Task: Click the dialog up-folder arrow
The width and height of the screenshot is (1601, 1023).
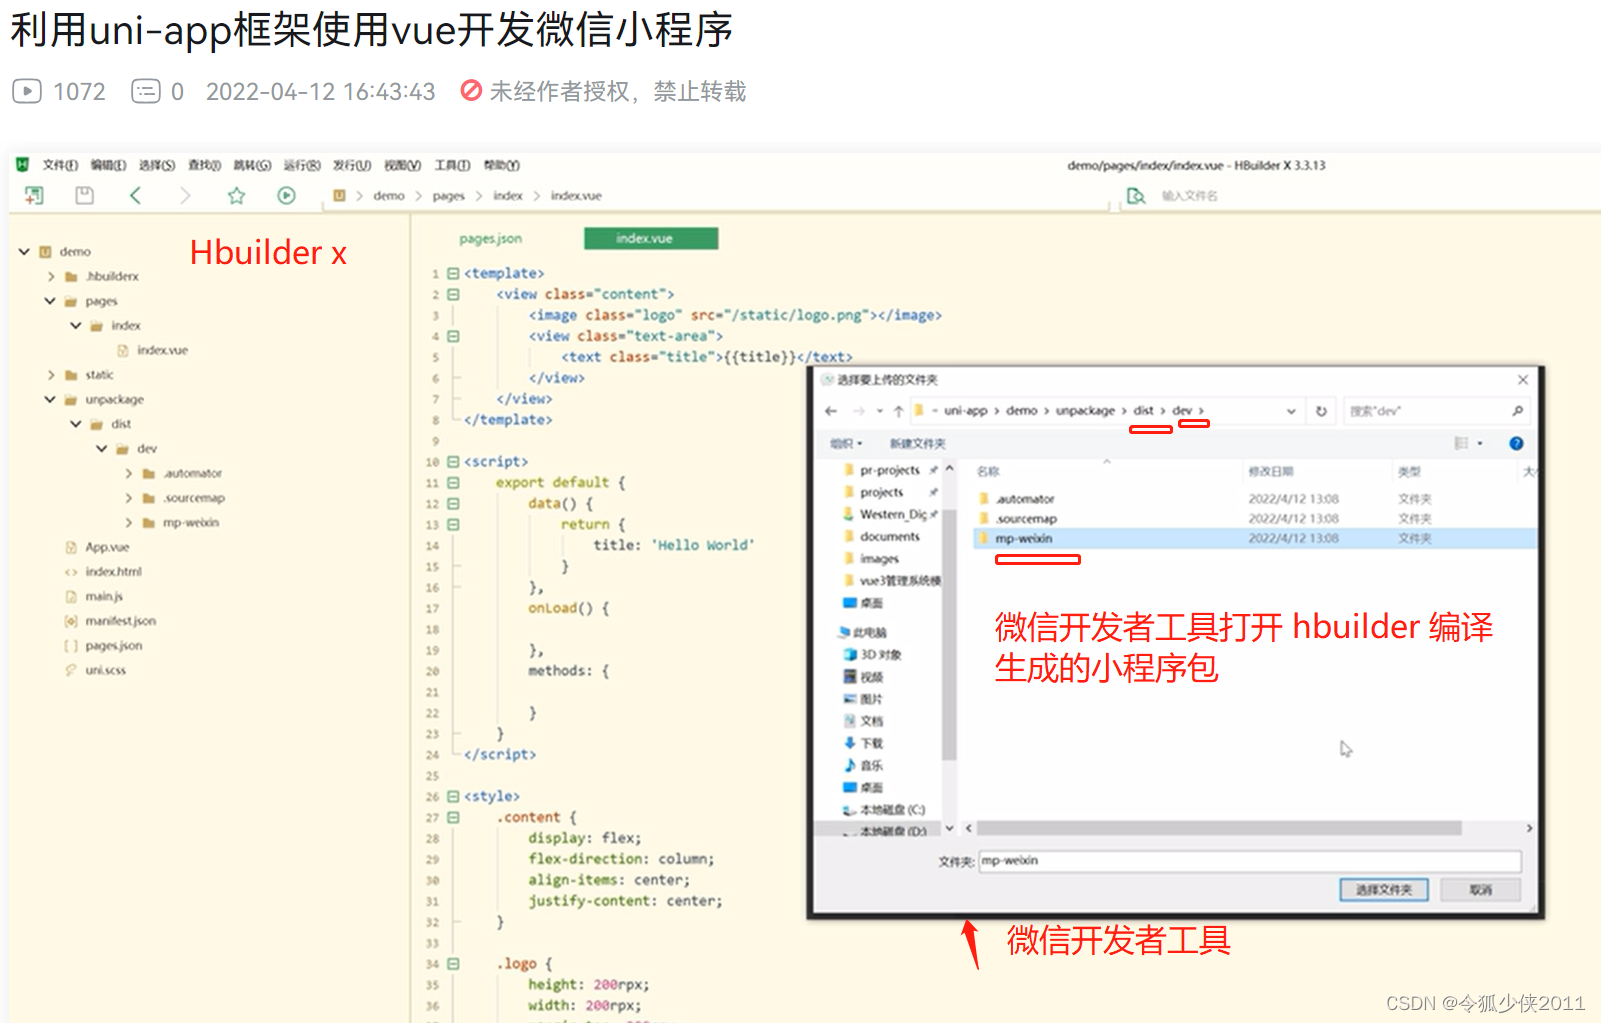Action: (898, 411)
